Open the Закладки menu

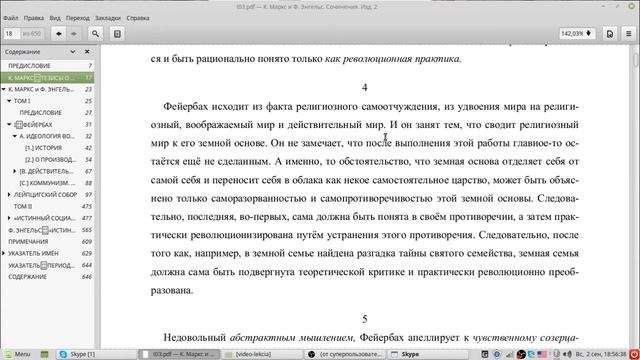pyautogui.click(x=108, y=18)
